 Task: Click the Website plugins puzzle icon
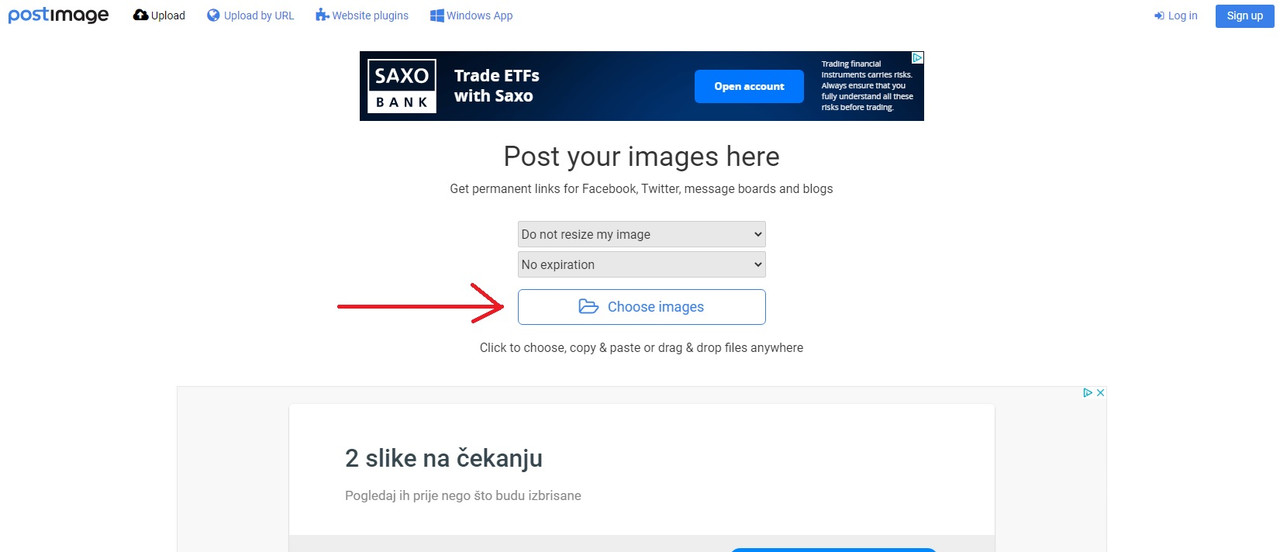pos(322,15)
